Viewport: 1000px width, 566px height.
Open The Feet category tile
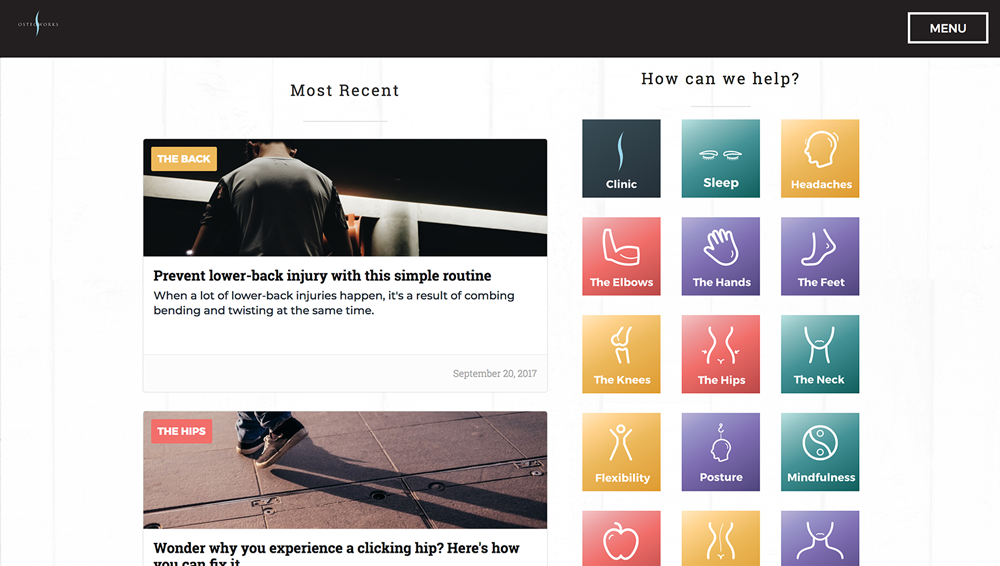coord(820,257)
